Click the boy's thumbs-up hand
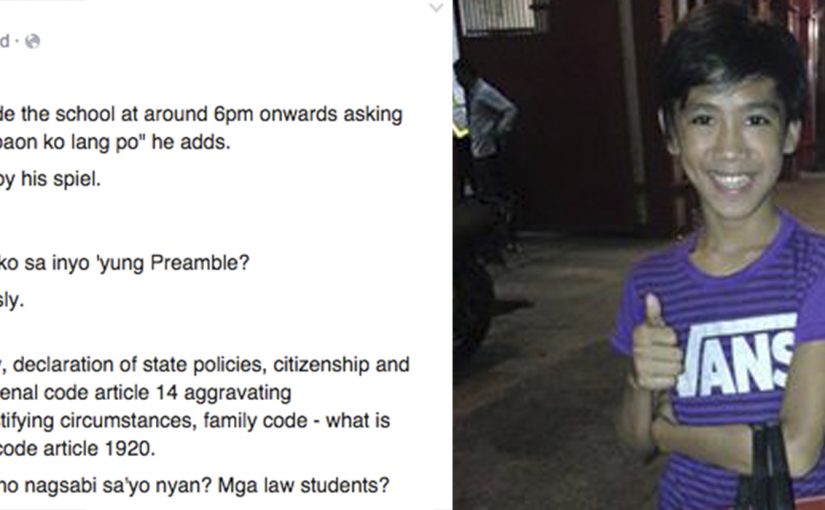Screen dimensions: 825x510 coord(656,344)
